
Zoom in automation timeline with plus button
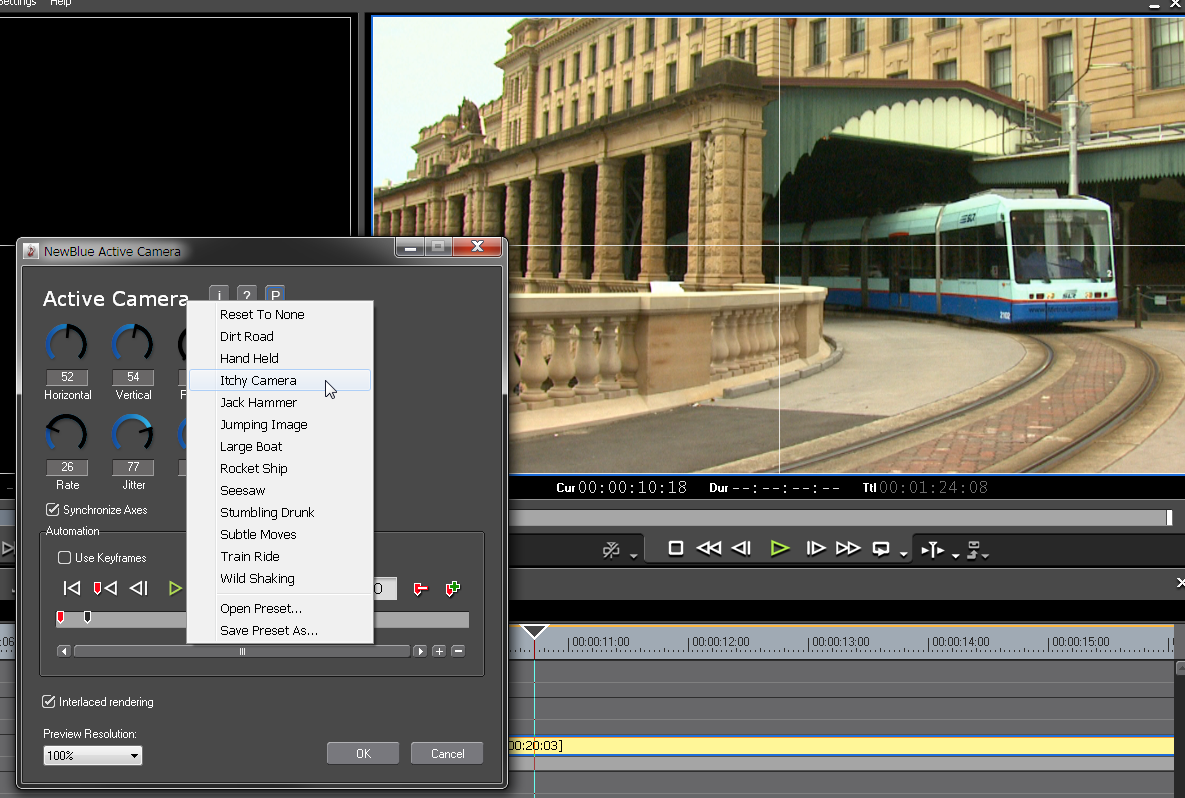coord(439,651)
